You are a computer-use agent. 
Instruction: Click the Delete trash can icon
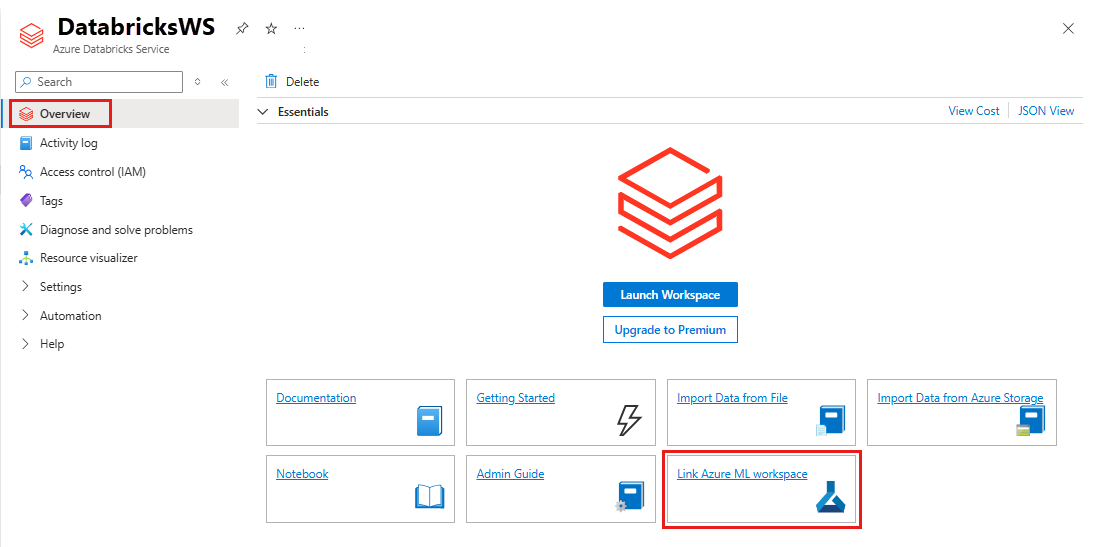(272, 81)
